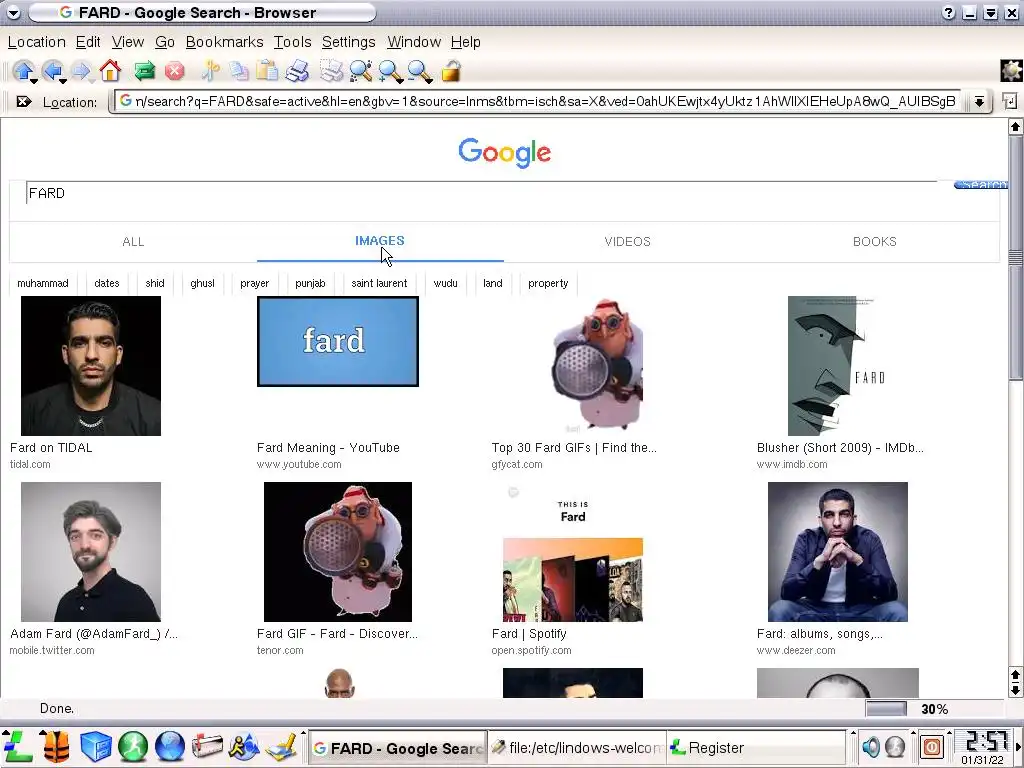Screen dimensions: 1024x768
Task: Switch to the VIDEOS results tab
Action: point(628,242)
